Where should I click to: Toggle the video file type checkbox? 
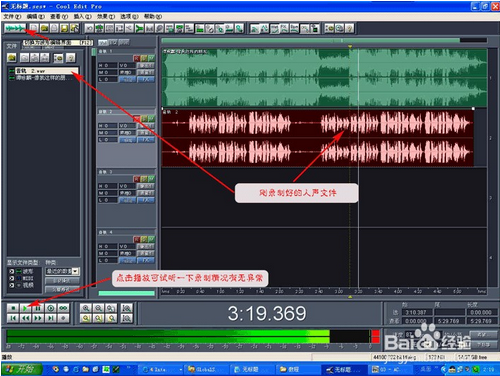pos(12,285)
